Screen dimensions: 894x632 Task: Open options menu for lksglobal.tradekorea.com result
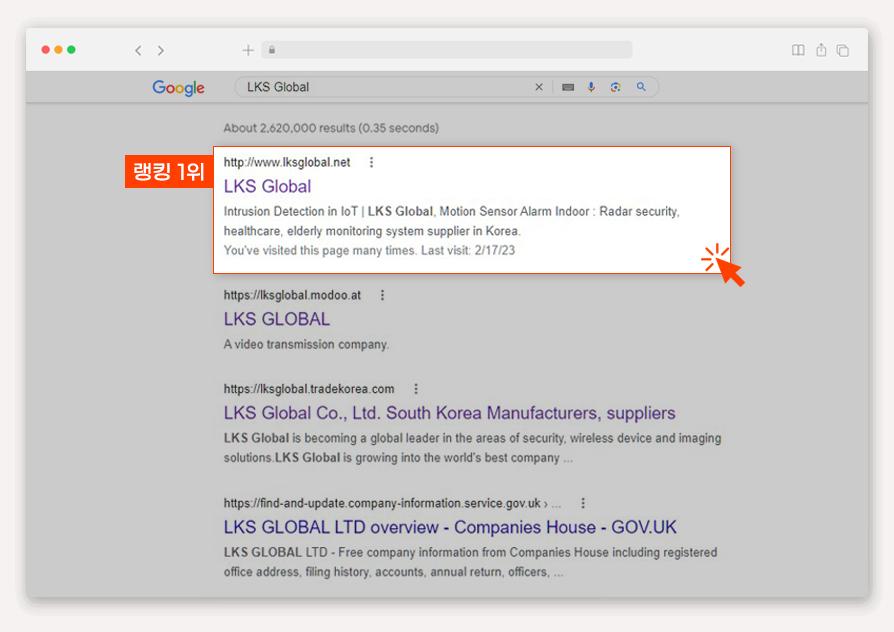click(x=416, y=389)
